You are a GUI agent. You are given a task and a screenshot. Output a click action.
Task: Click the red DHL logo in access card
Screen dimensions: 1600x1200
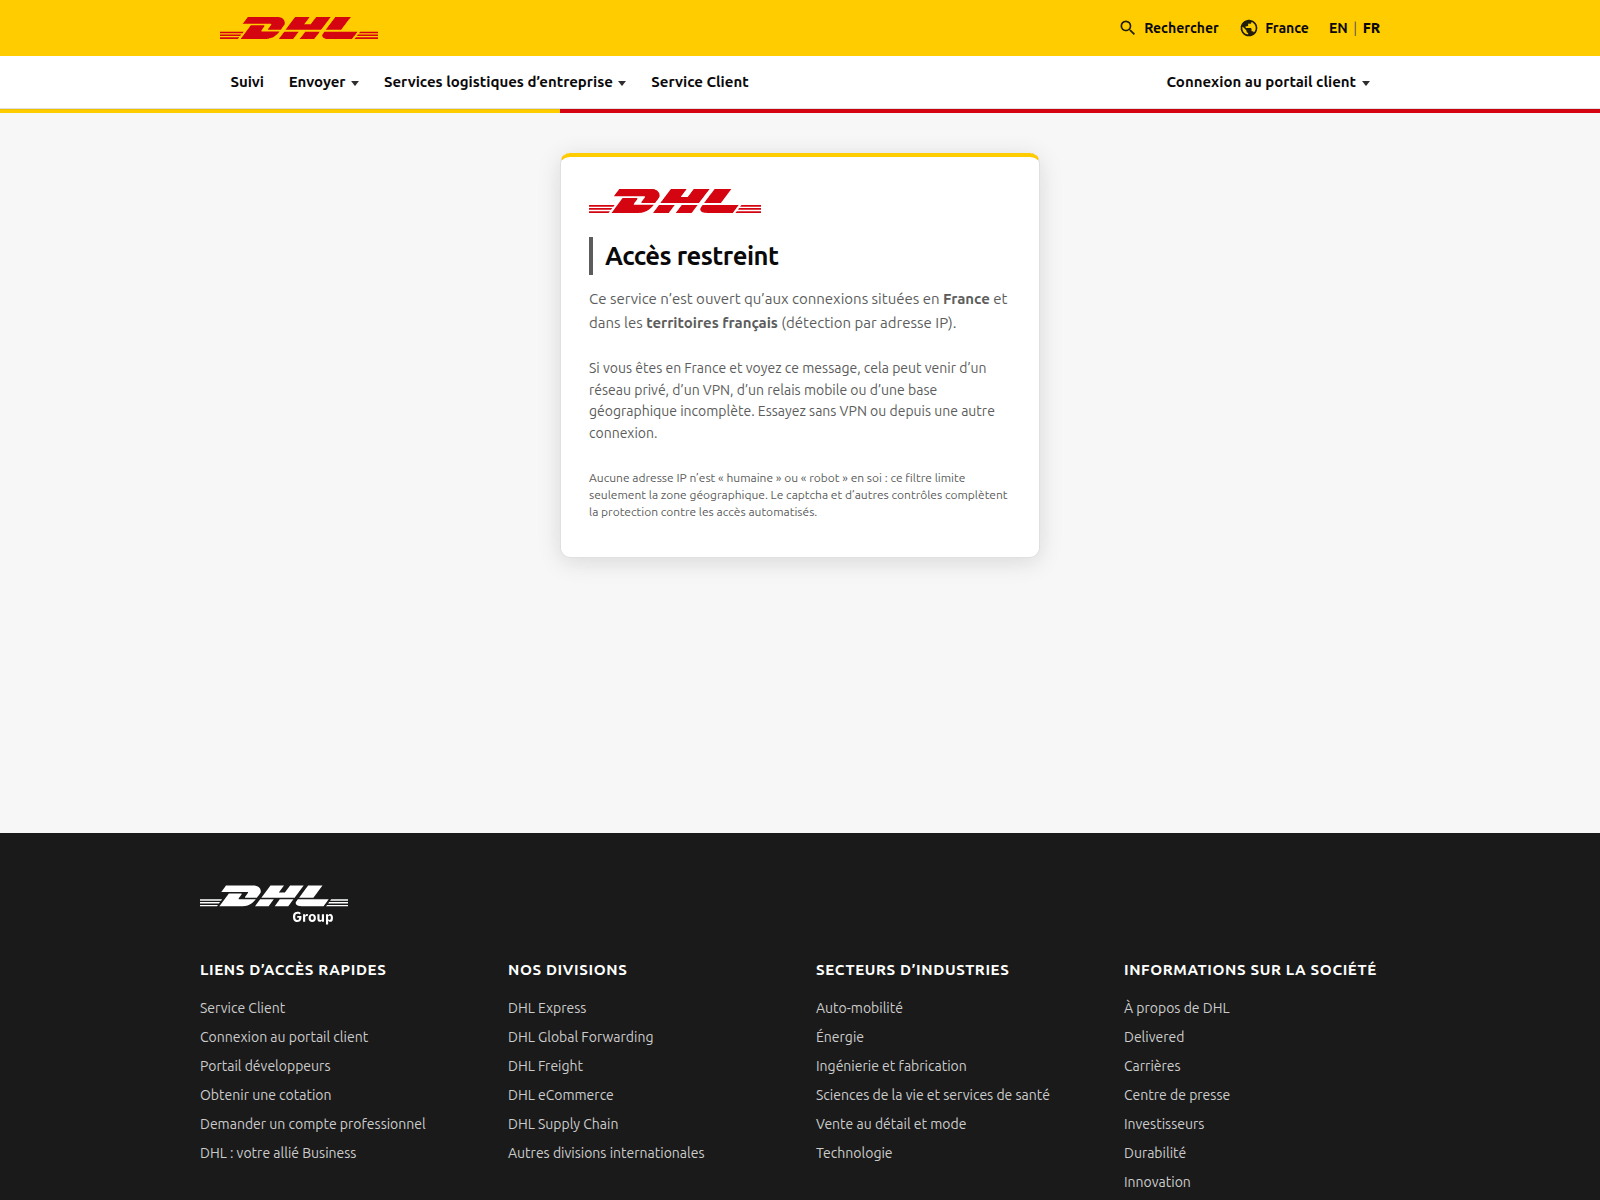click(675, 201)
